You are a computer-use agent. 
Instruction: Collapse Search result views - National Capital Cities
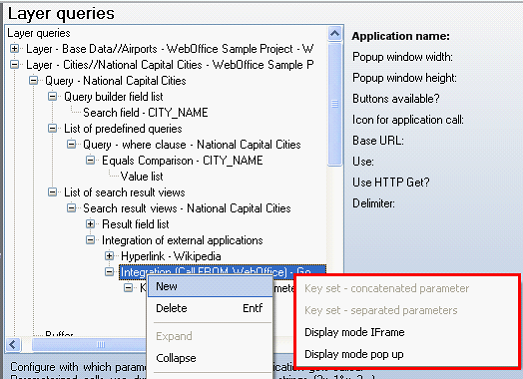click(71, 208)
